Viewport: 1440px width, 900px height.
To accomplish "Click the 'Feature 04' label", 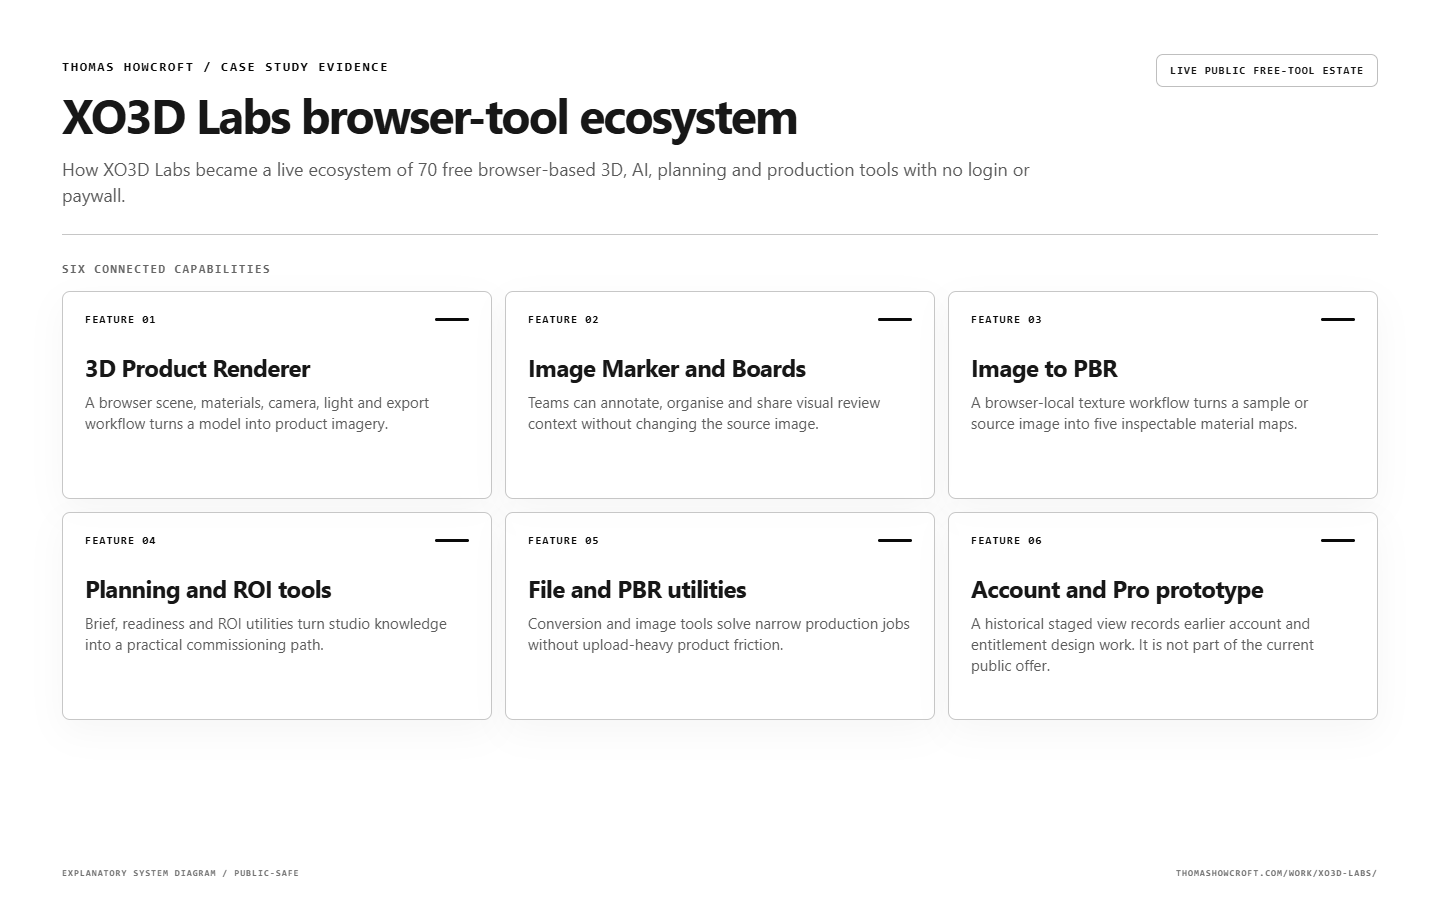I will [x=120, y=541].
